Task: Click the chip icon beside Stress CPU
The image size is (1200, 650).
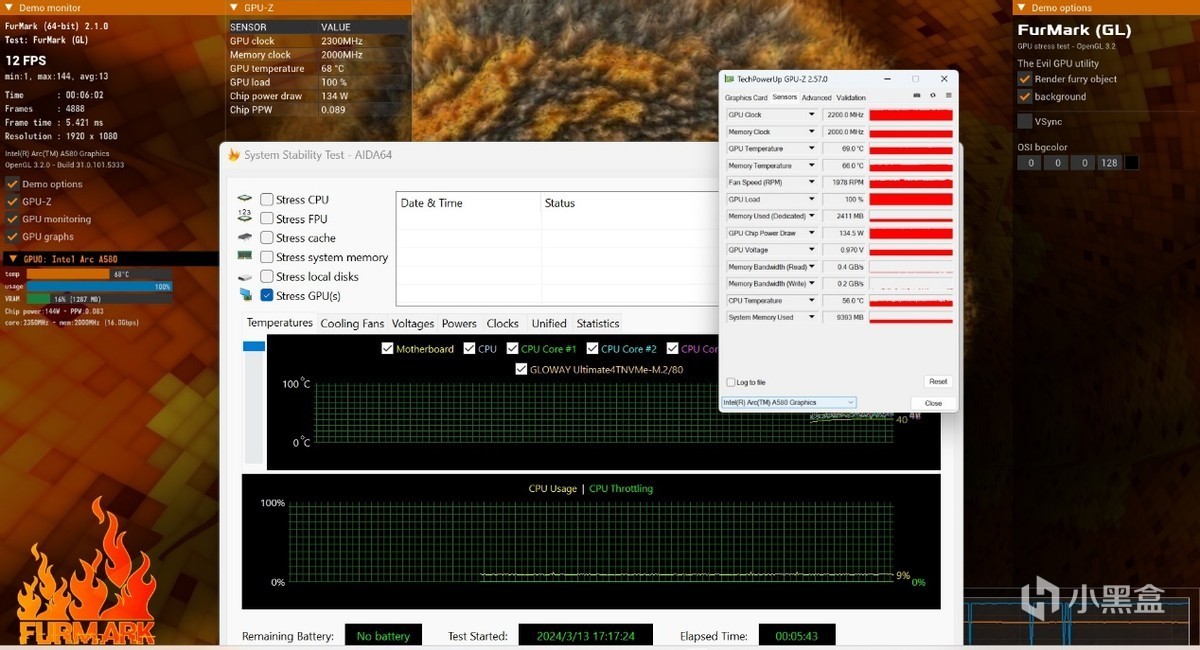Action: pos(245,199)
